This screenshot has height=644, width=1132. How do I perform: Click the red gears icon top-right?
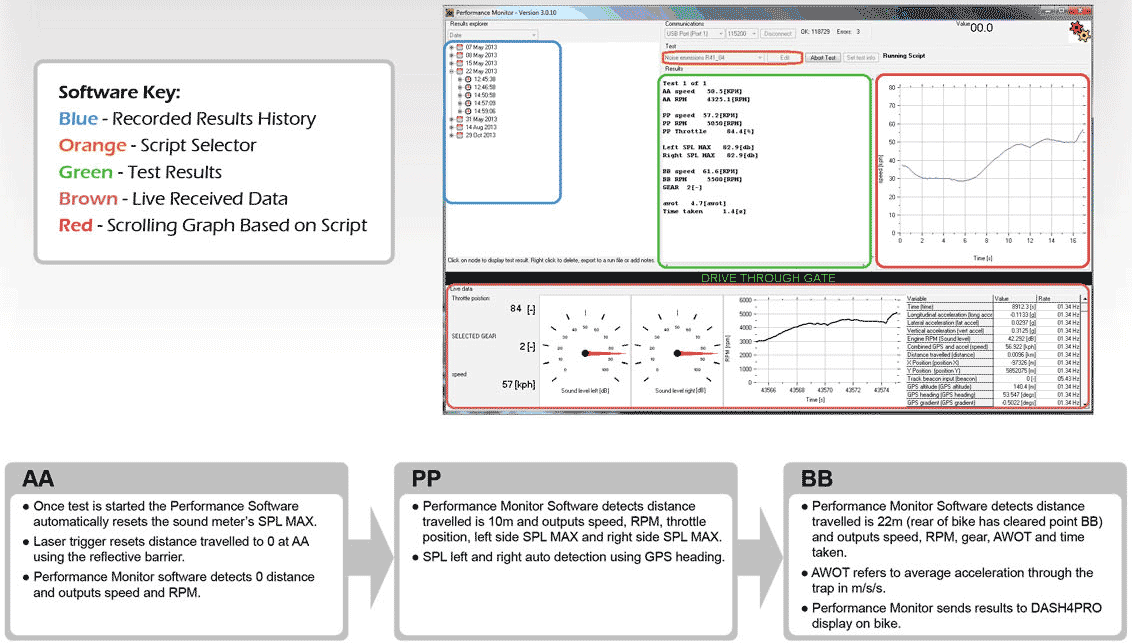[x=1078, y=30]
